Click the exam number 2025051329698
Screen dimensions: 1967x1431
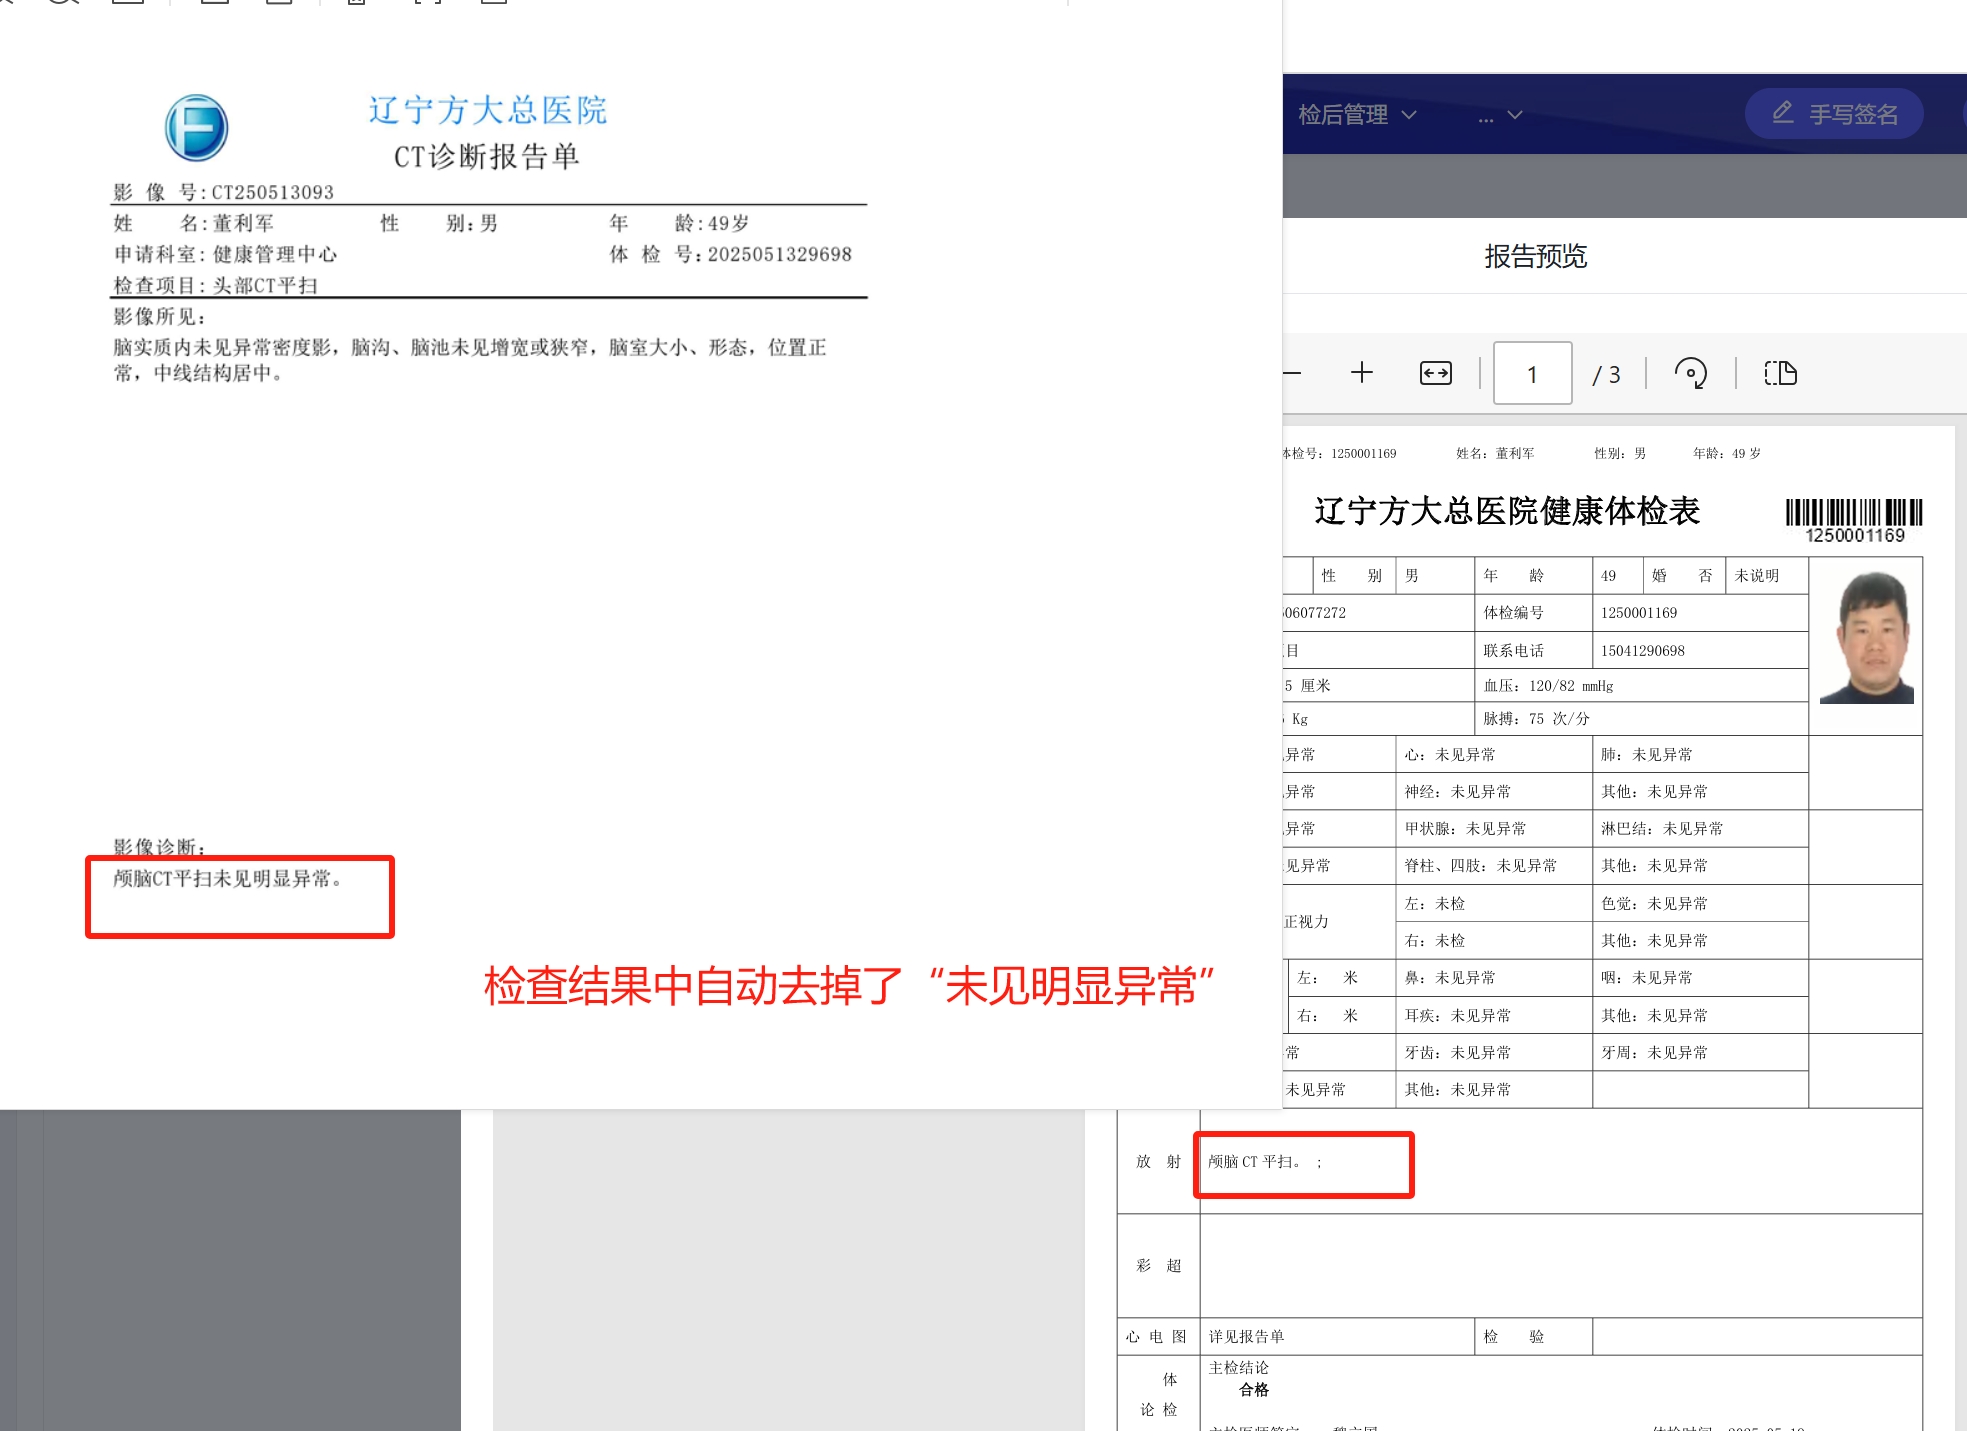coord(780,254)
